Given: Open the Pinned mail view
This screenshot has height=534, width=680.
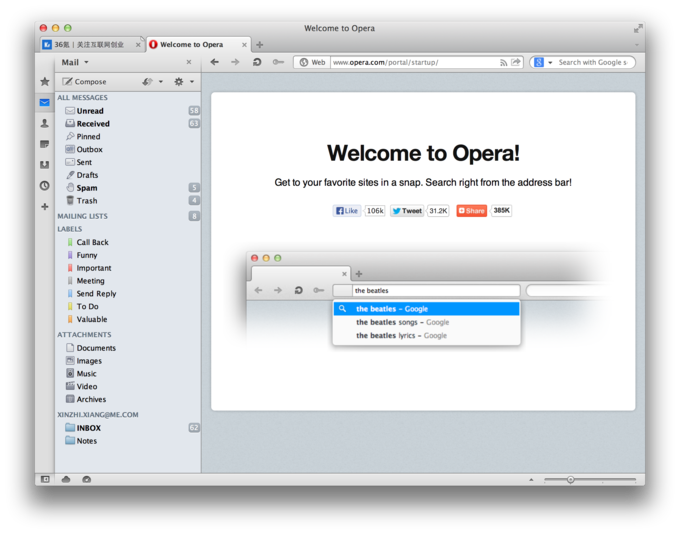Looking at the screenshot, I should pos(128,136).
